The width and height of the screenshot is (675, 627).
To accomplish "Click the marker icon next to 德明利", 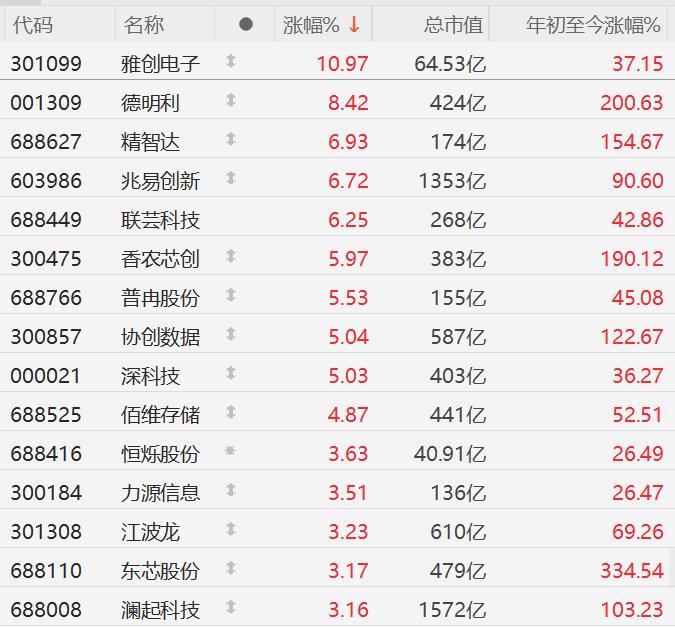I will [x=231, y=100].
